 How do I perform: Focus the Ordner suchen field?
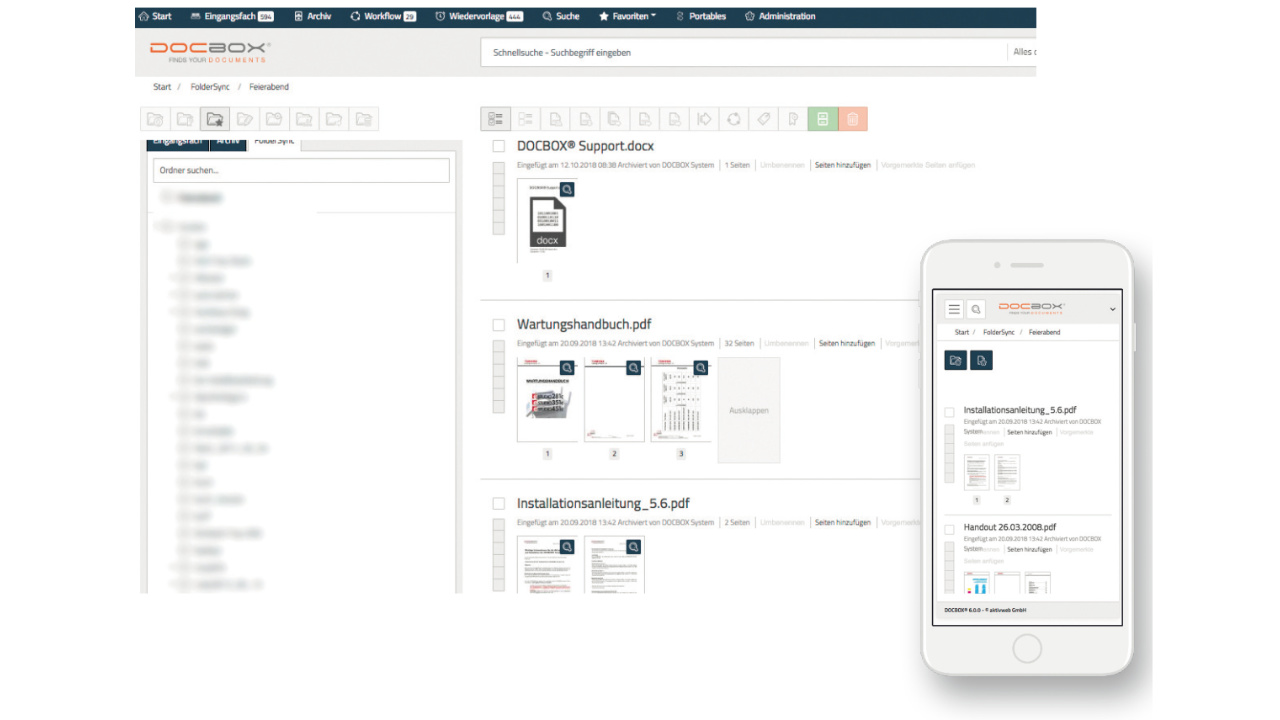(301, 170)
